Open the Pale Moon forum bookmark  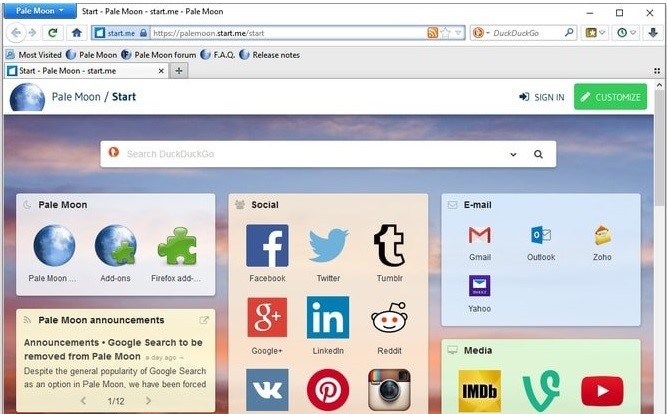pyautogui.click(x=159, y=55)
